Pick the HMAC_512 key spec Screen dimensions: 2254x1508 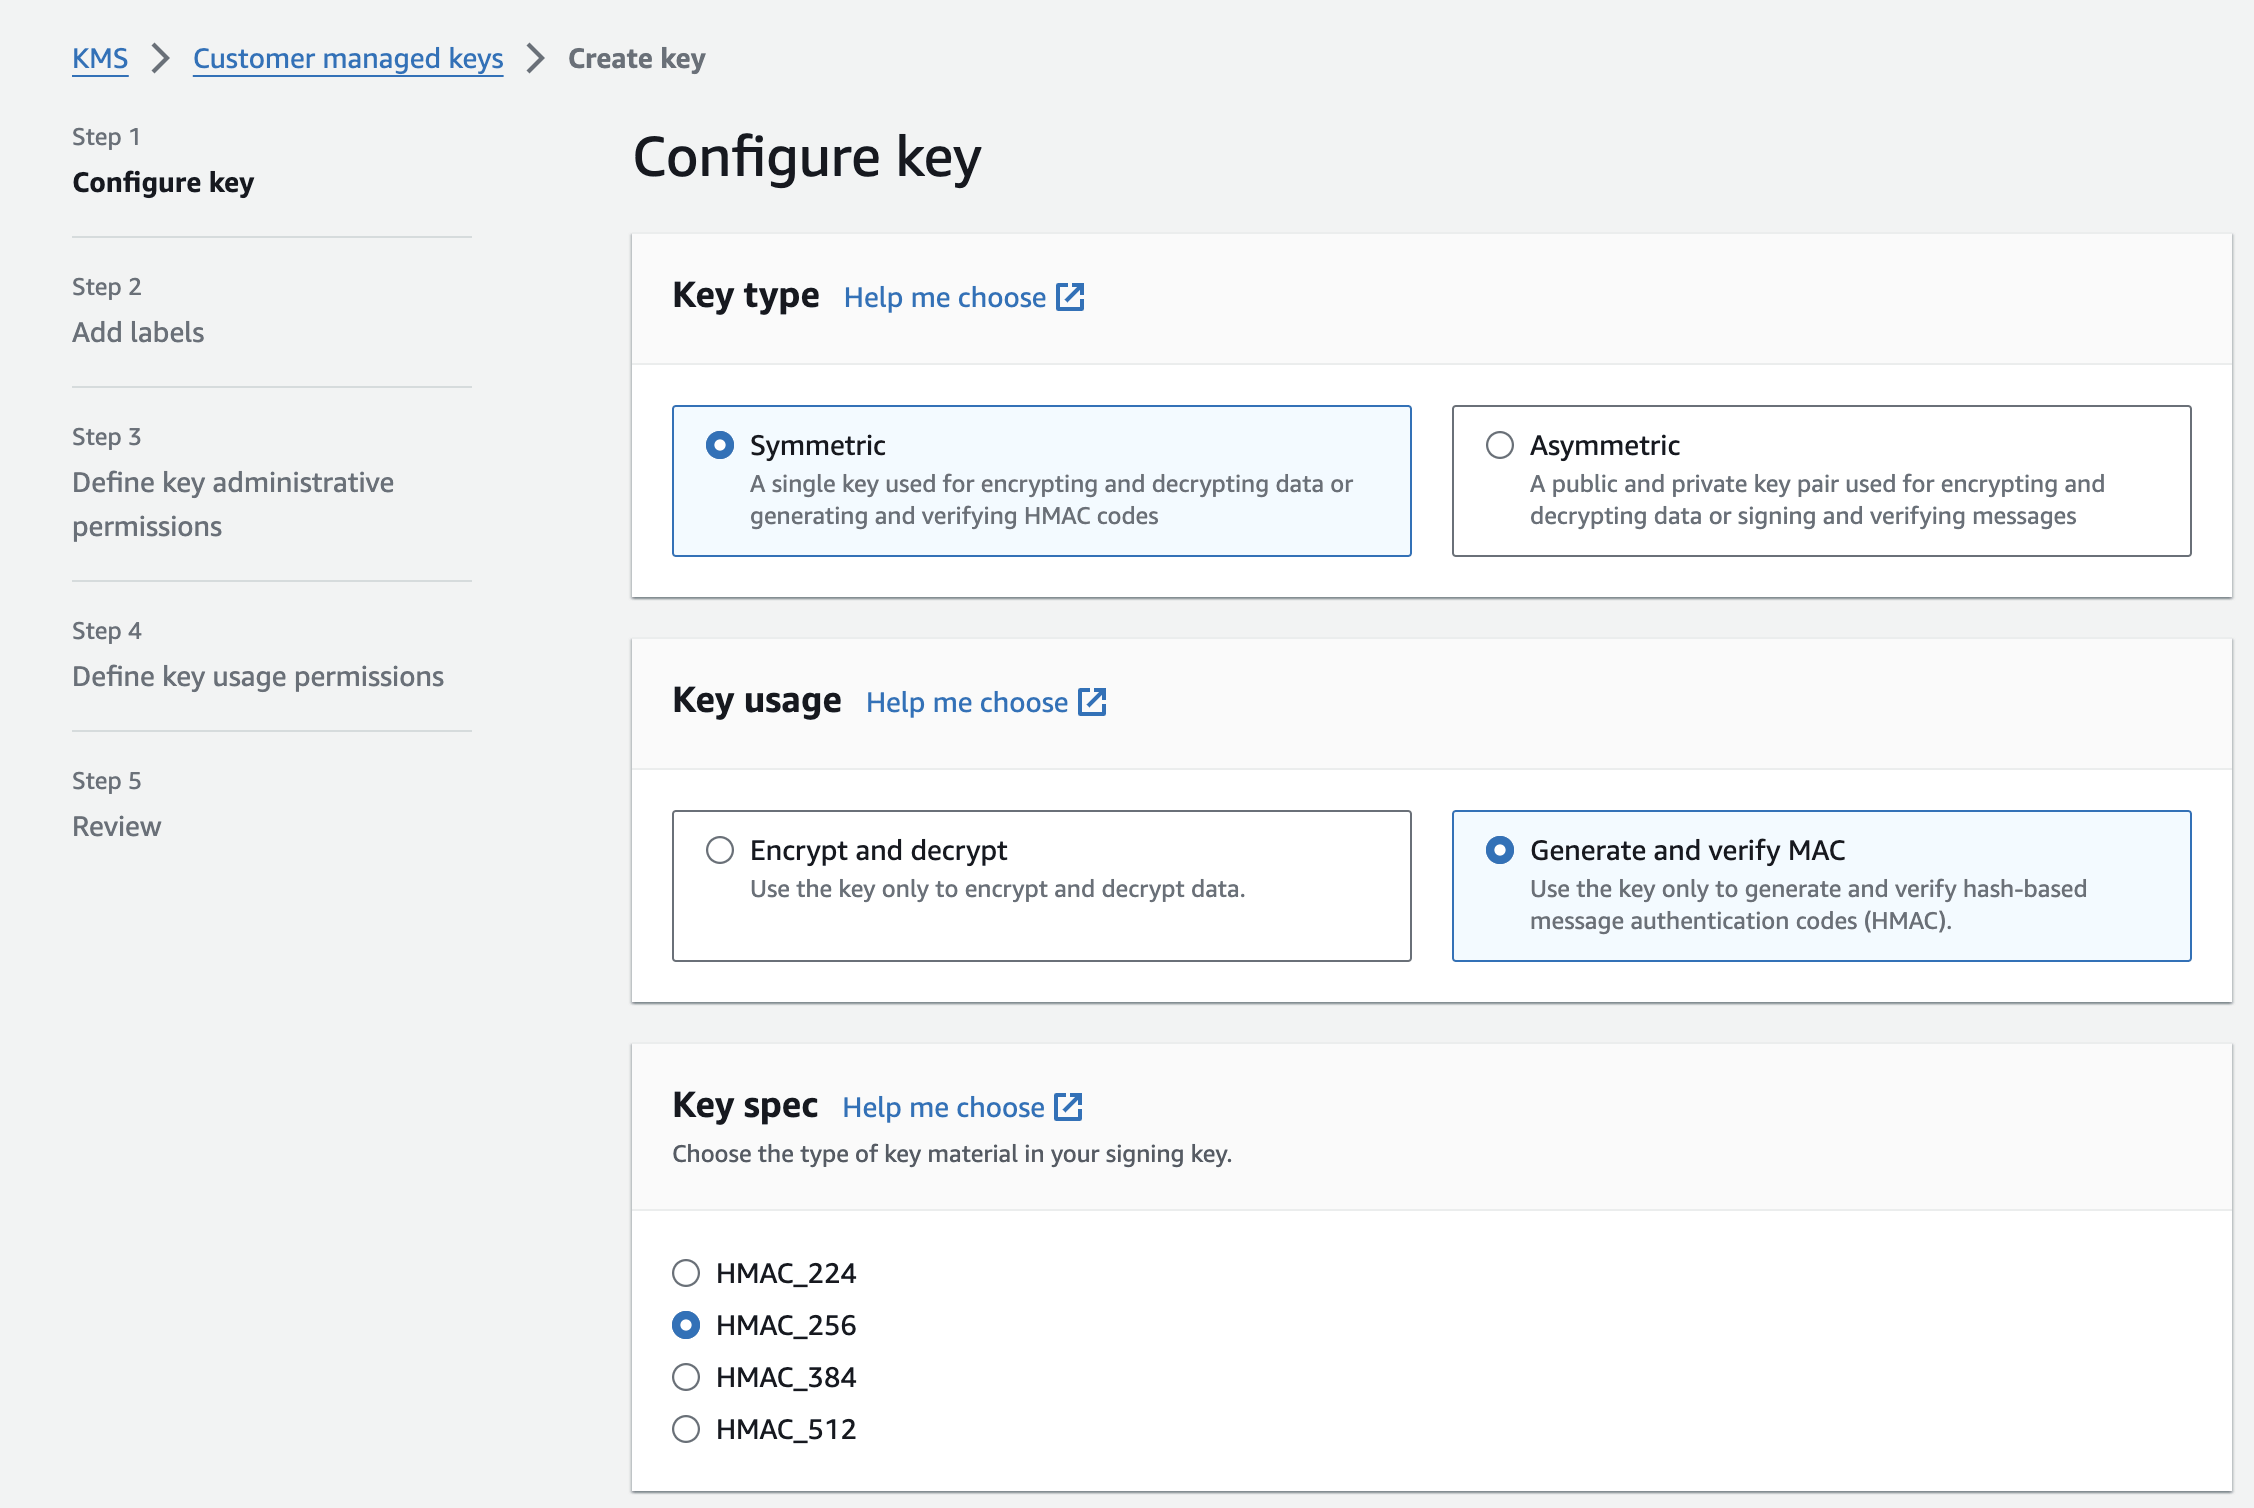pos(686,1429)
